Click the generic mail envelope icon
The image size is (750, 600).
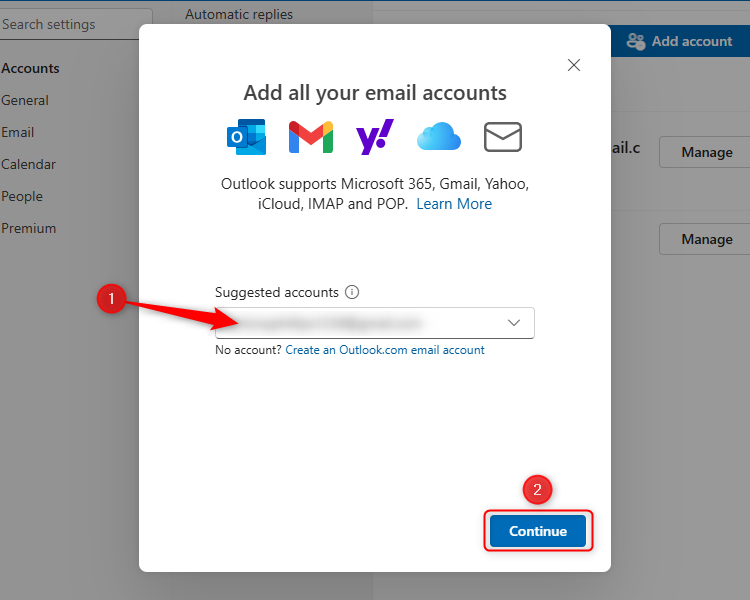tap(503, 137)
